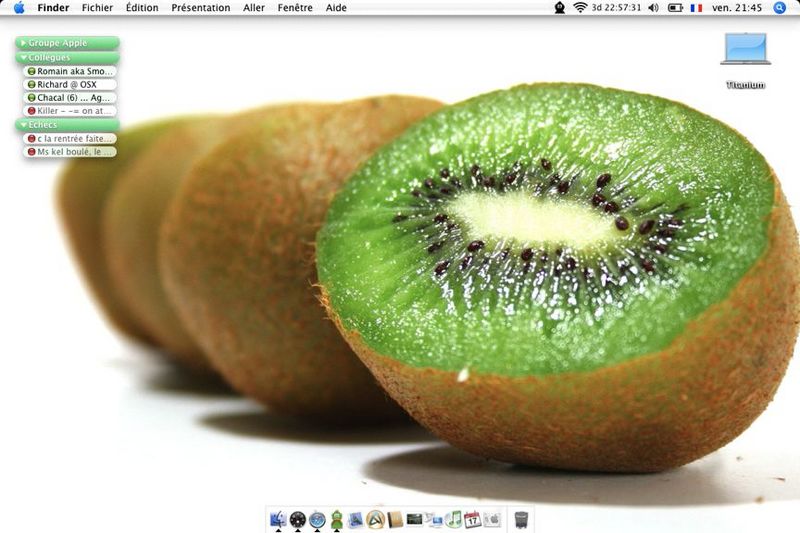
Task: Open the Édition menu
Action: 142,8
